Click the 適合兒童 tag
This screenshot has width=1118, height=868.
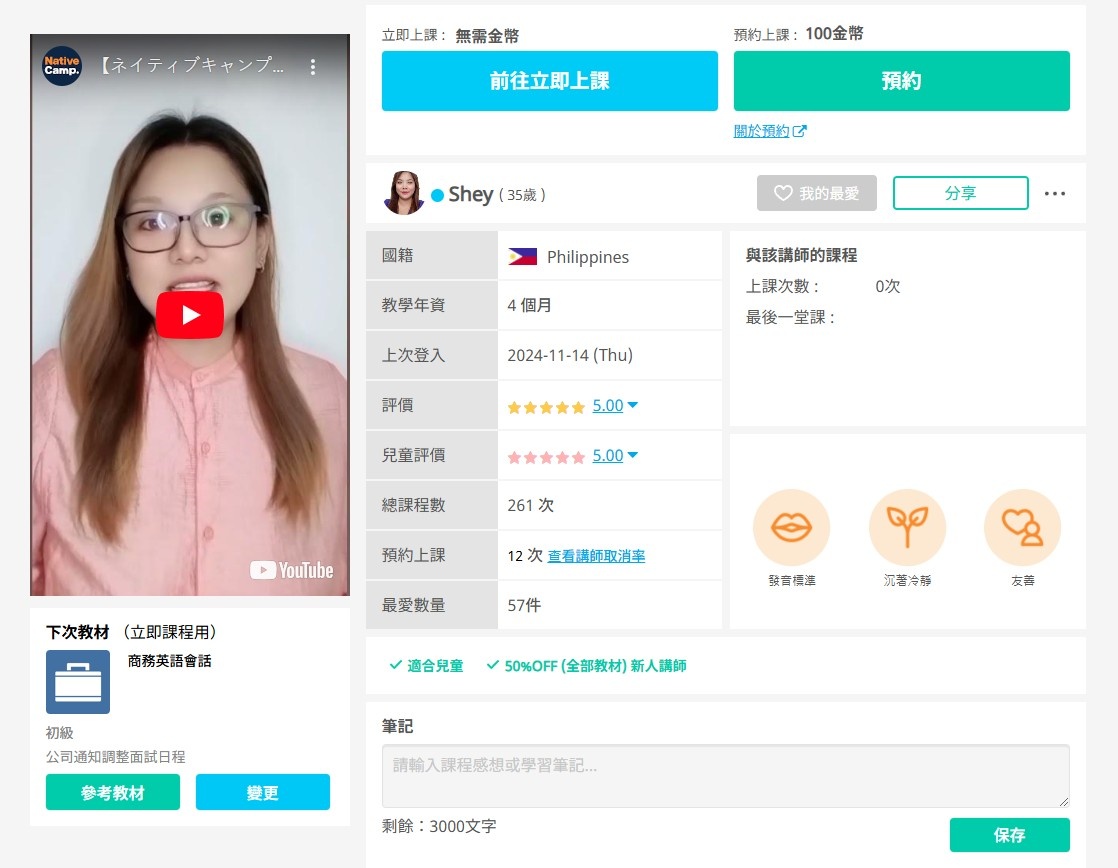tap(426, 666)
